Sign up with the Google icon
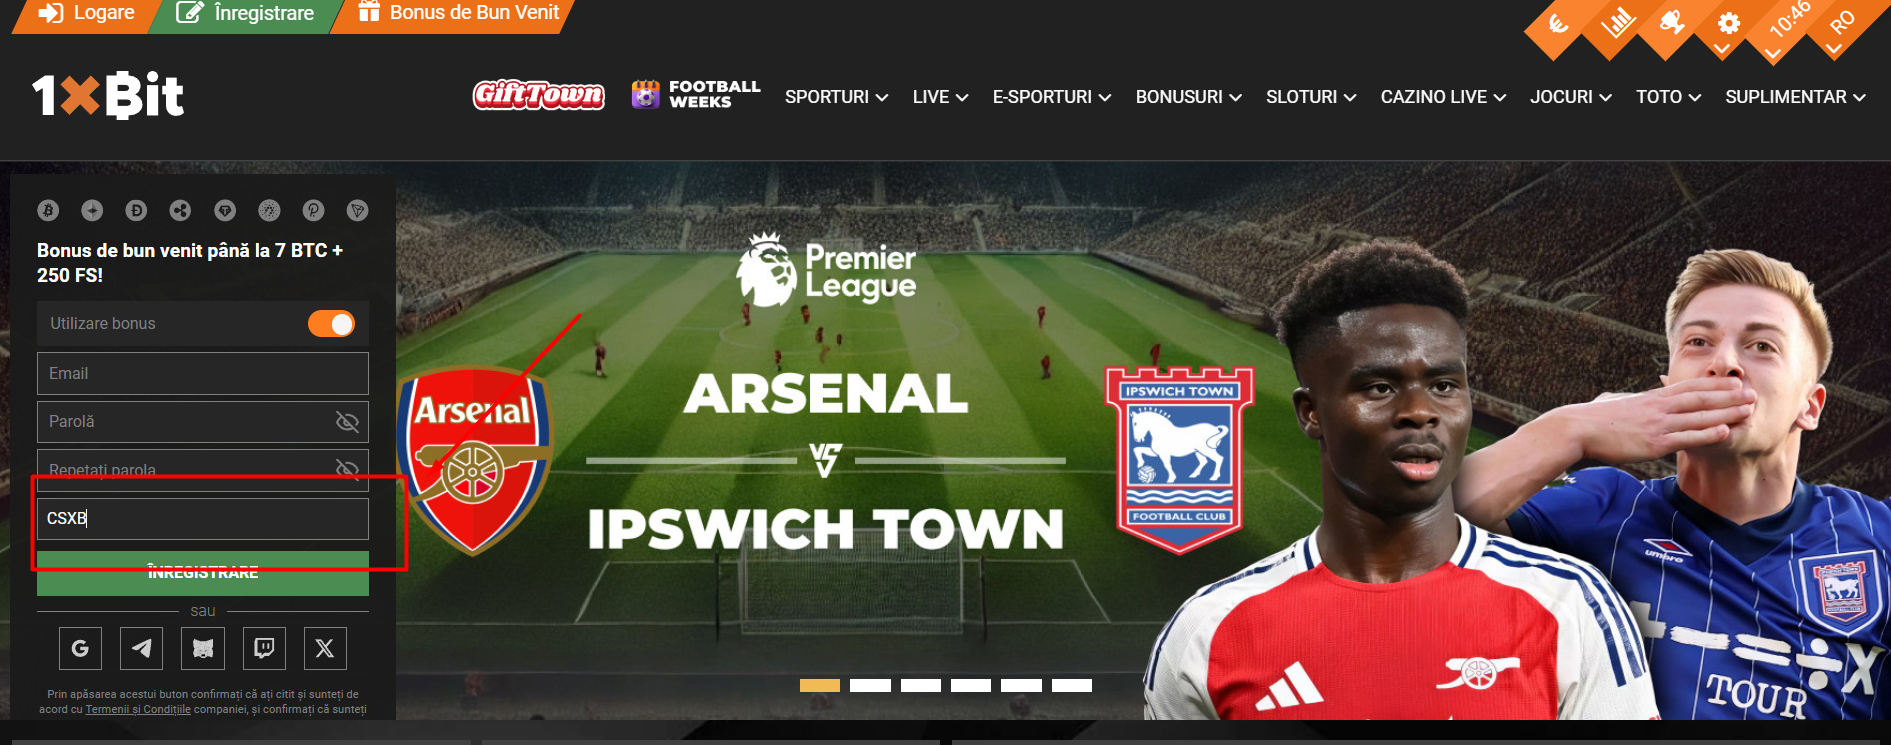 coord(80,649)
